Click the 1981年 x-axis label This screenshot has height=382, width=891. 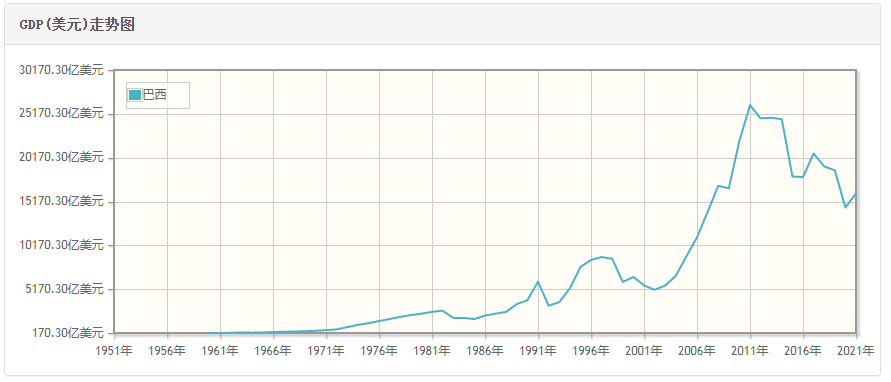pyautogui.click(x=432, y=351)
